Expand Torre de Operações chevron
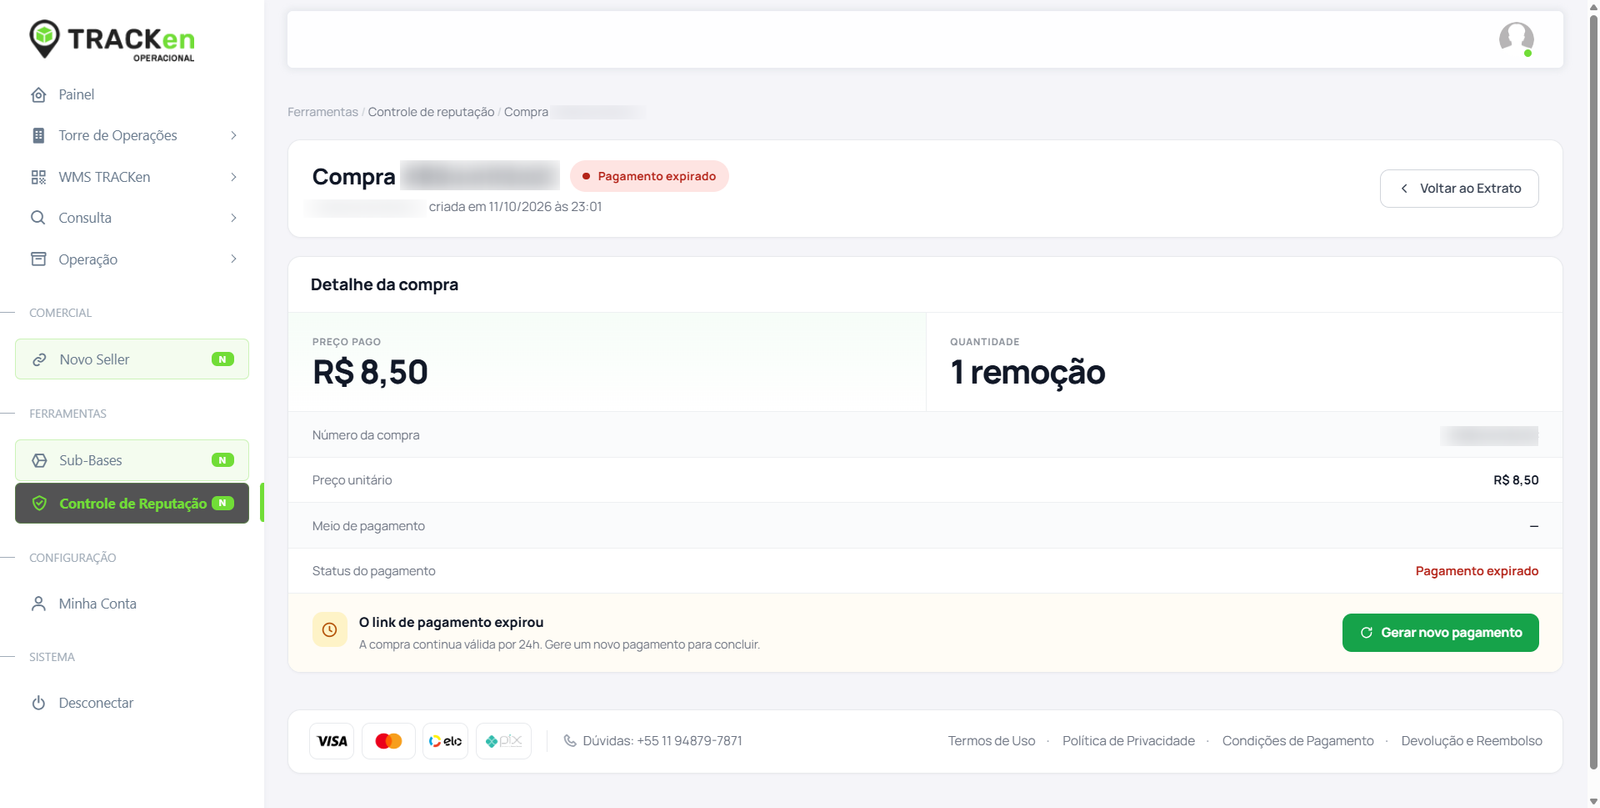Screen dimensions: 1600x808 click(x=233, y=136)
